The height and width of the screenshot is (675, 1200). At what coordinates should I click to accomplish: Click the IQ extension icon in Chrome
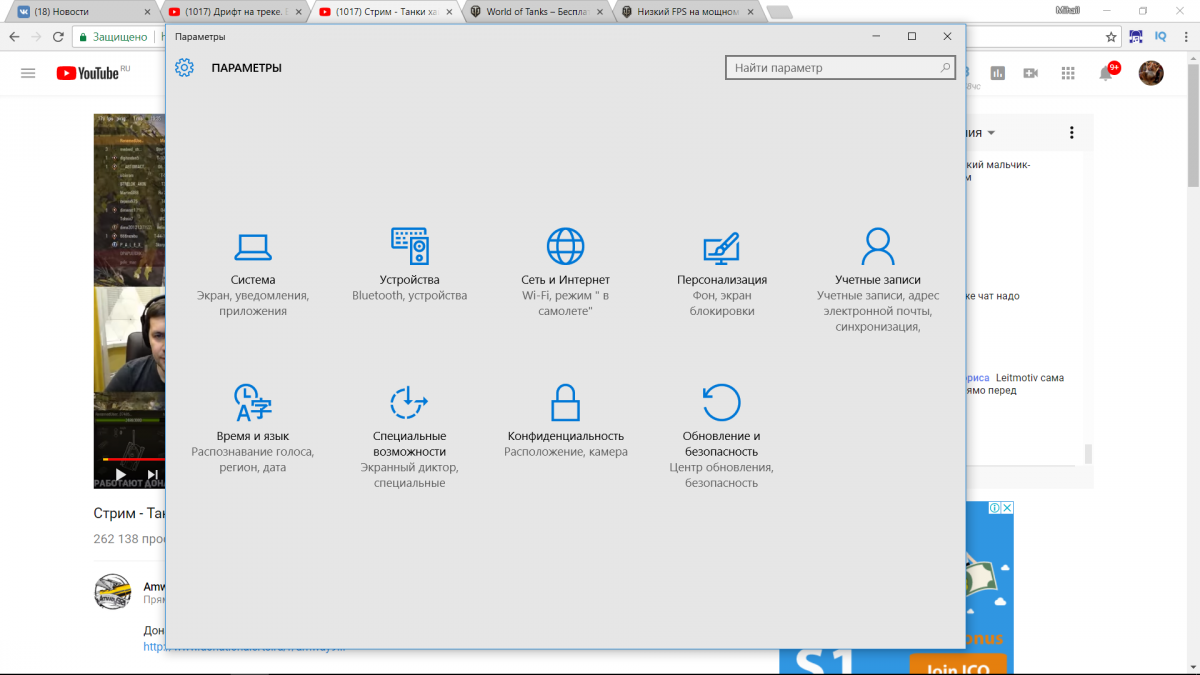click(x=1161, y=36)
